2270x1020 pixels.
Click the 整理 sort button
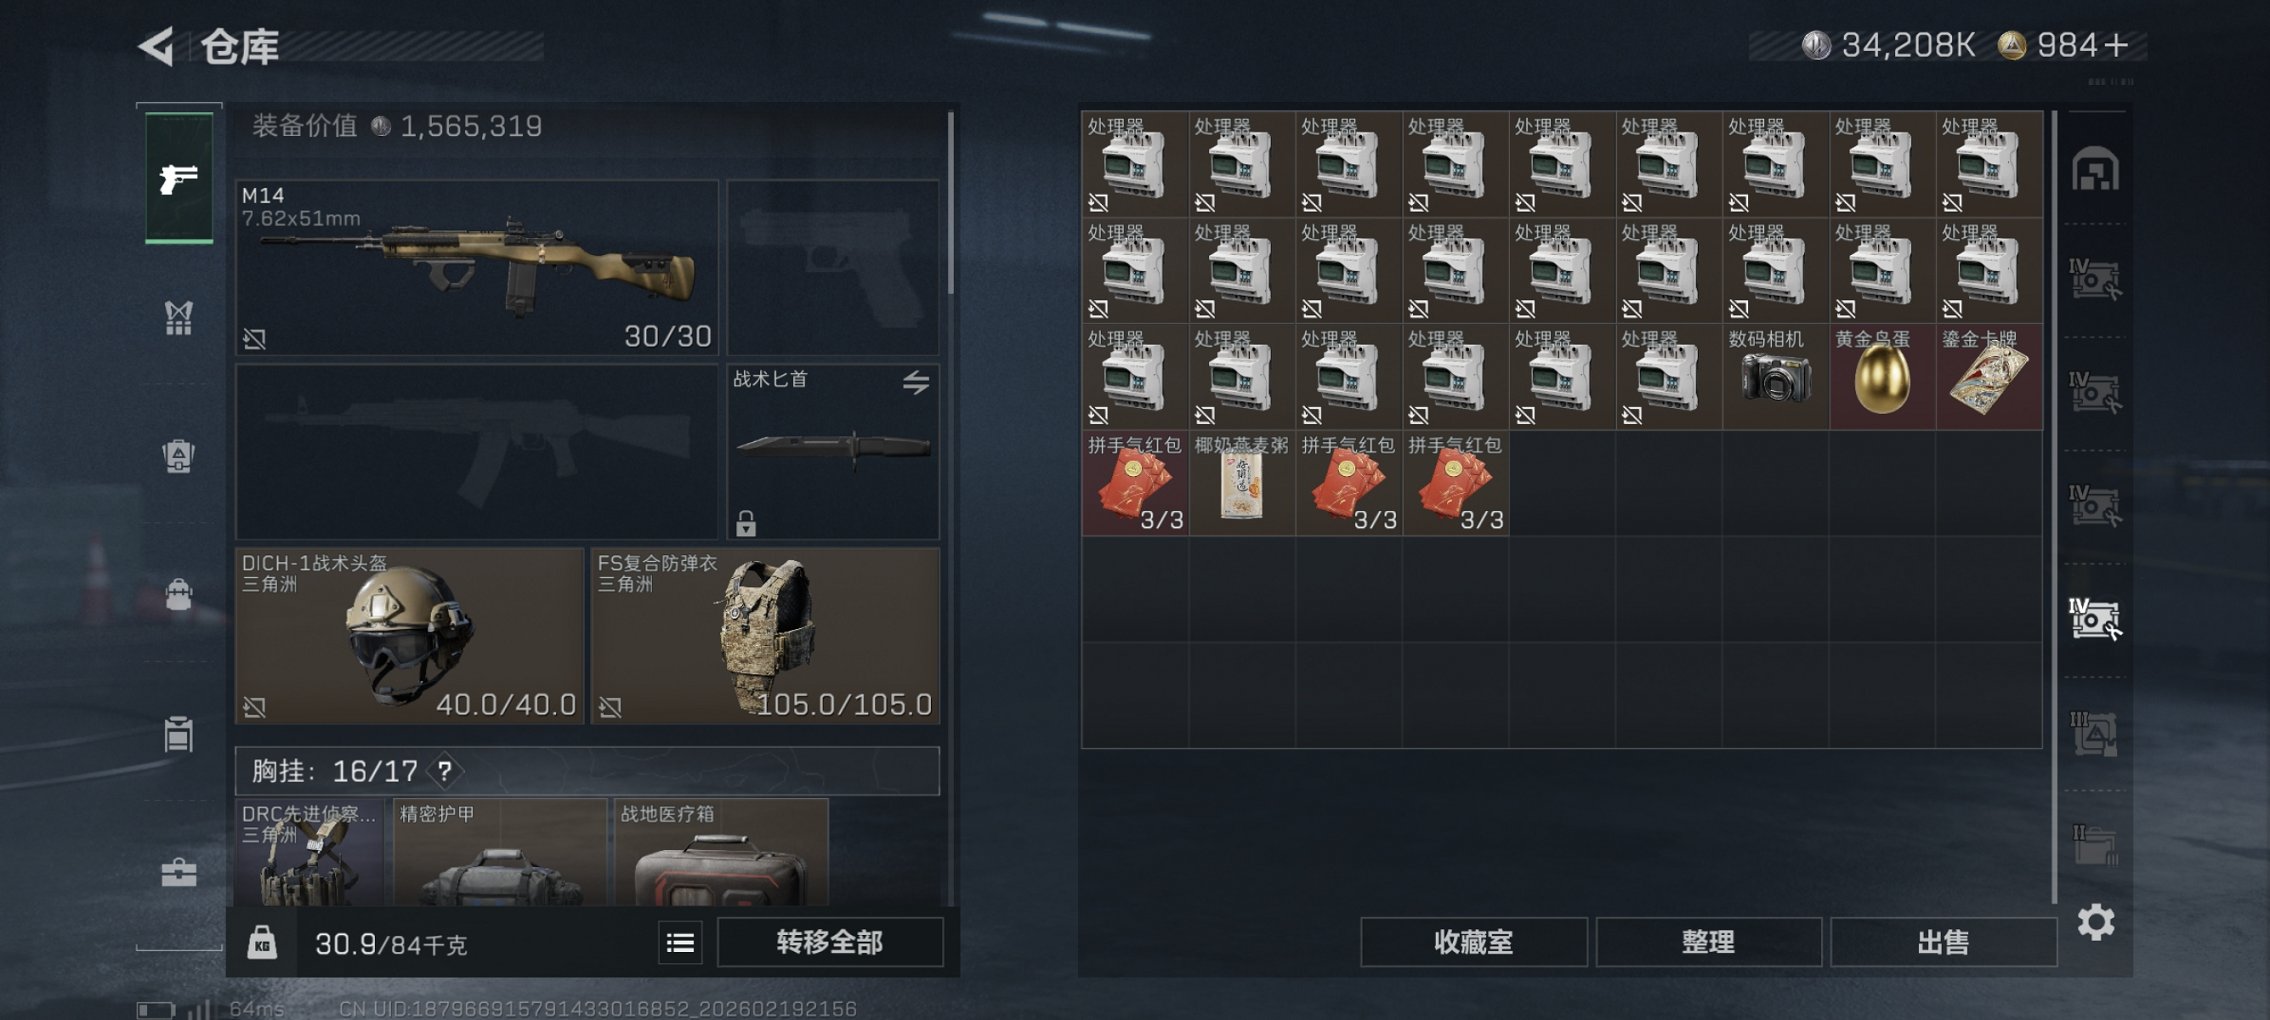pyautogui.click(x=1708, y=942)
